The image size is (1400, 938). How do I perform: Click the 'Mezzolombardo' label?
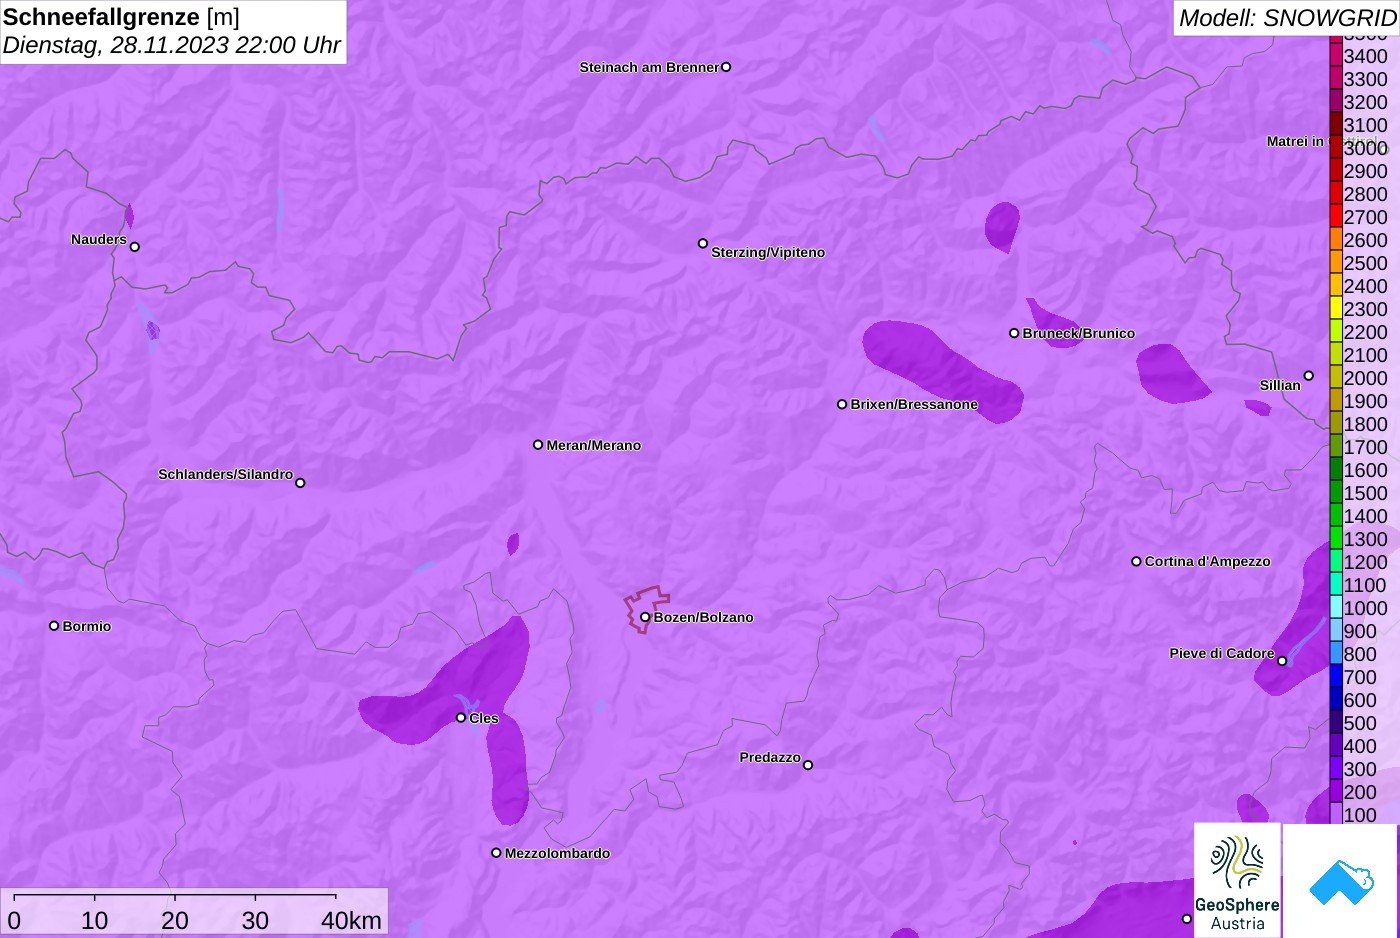pos(557,853)
